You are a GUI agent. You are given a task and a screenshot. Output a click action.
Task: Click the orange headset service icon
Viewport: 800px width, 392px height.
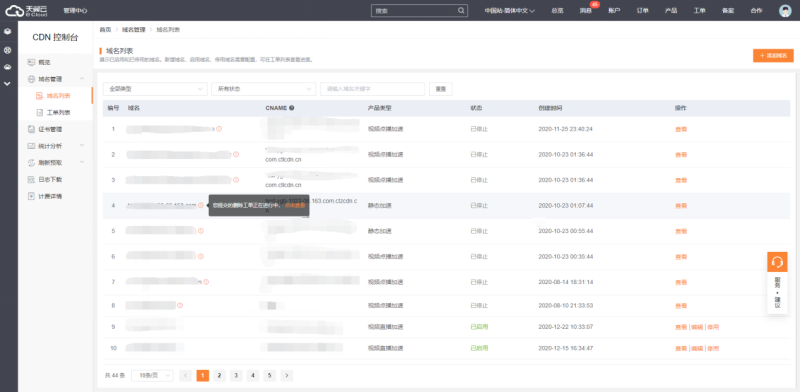tap(777, 262)
